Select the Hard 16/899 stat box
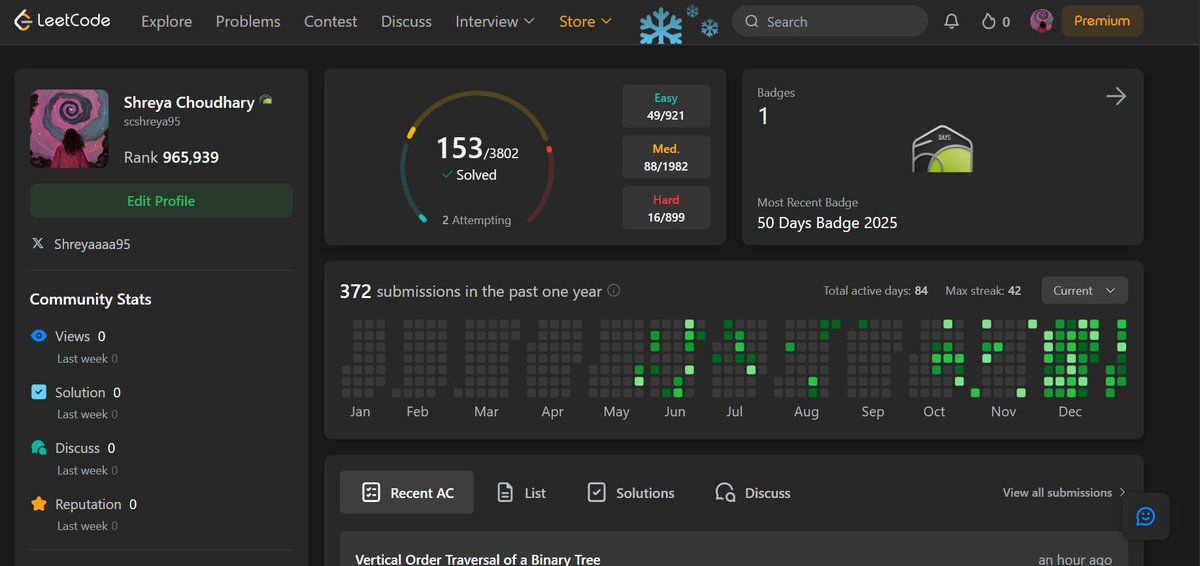The width and height of the screenshot is (1200, 566). pos(666,208)
